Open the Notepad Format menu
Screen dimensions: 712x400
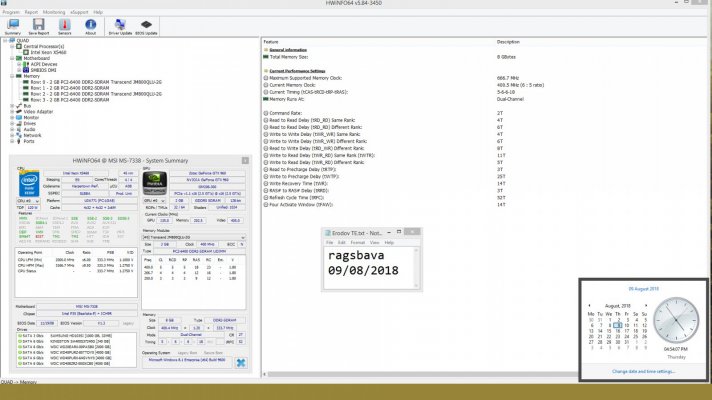(x=357, y=243)
